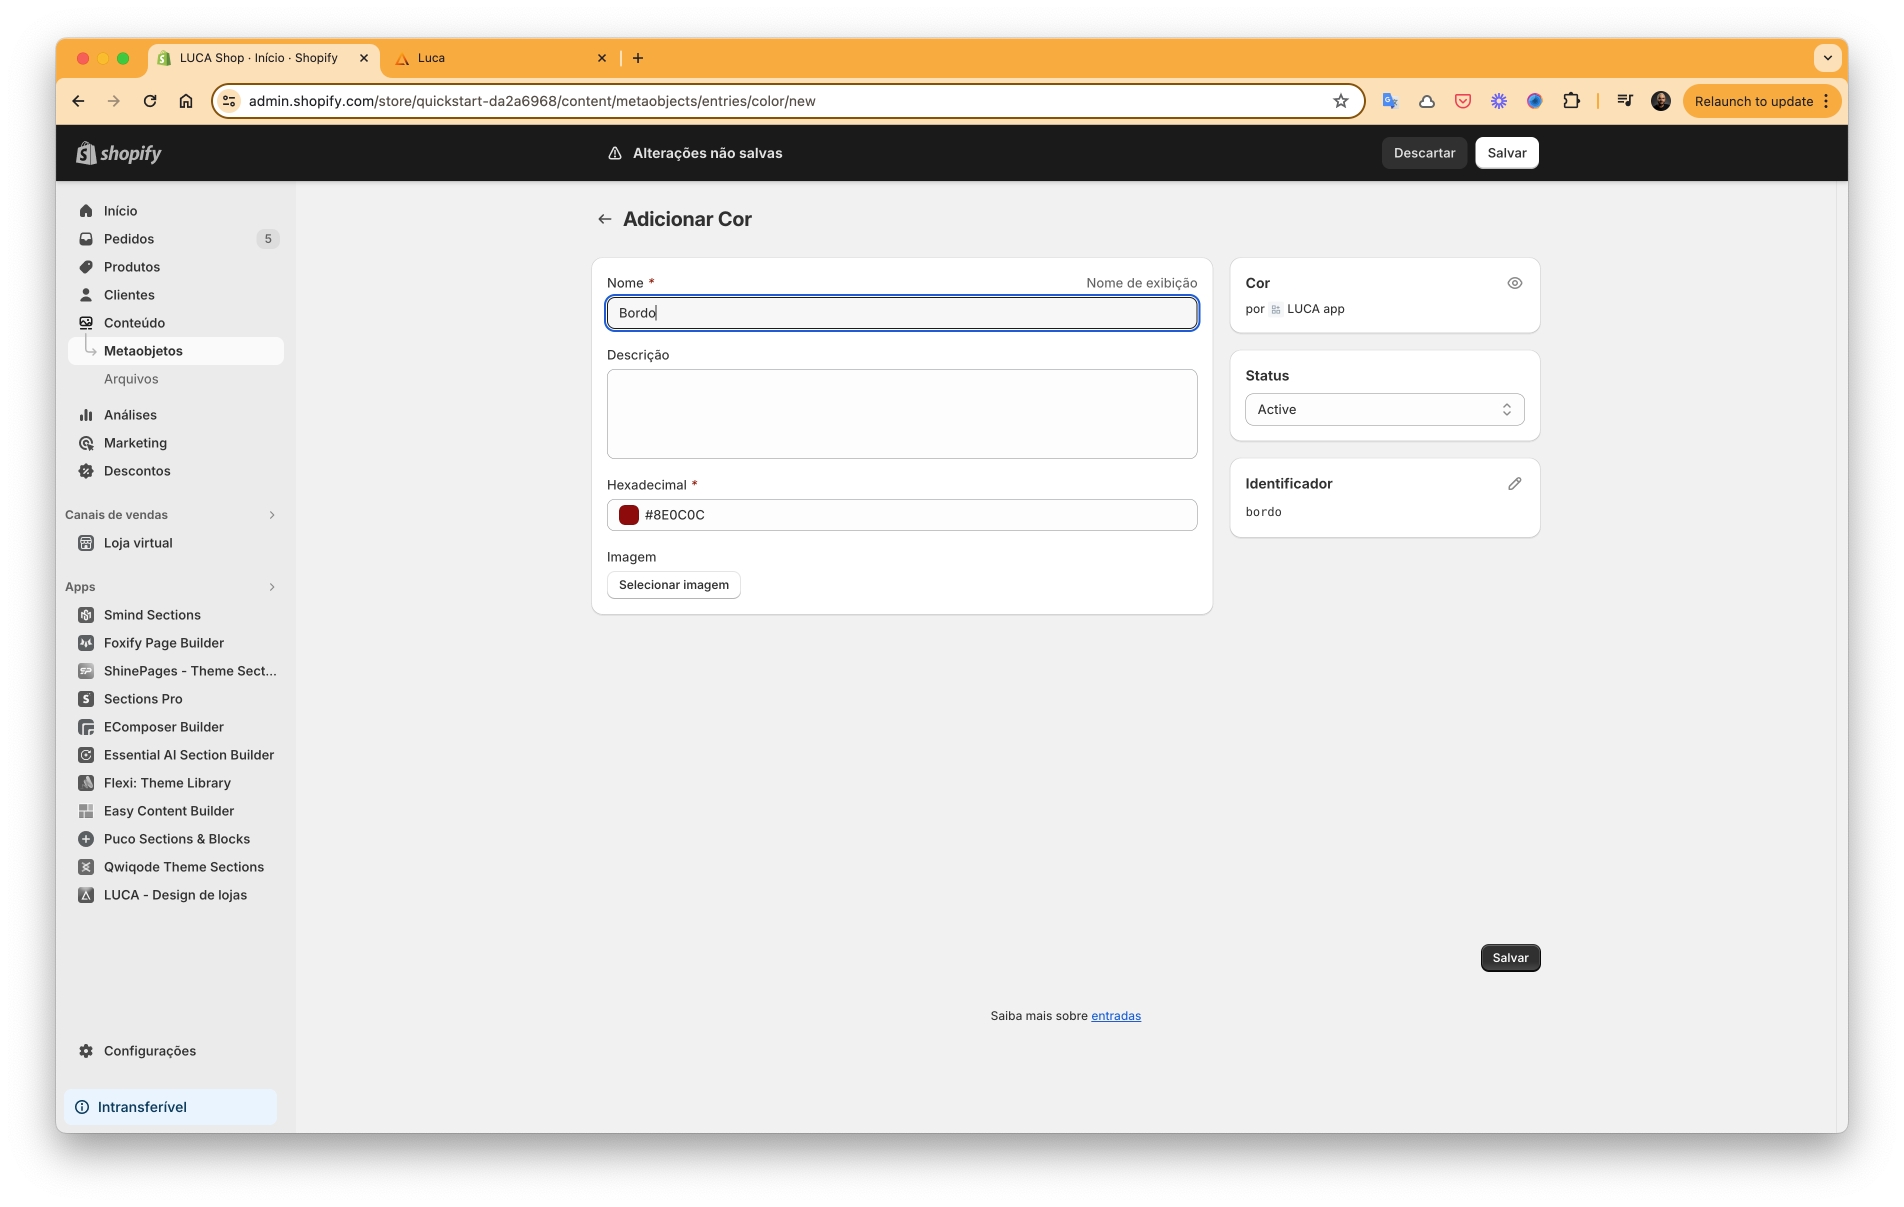The height and width of the screenshot is (1207, 1904).
Task: Bookmark page with the star icon
Action: coord(1340,101)
